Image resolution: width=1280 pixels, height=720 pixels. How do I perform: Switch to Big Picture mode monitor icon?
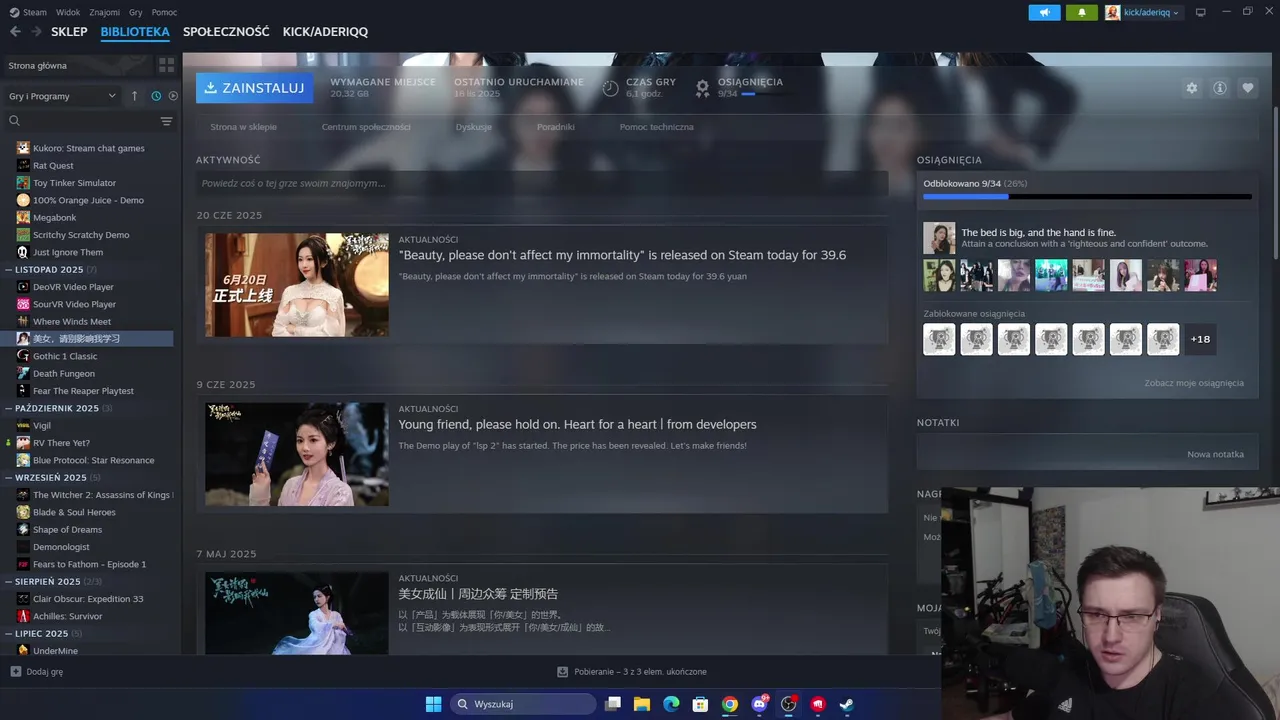(x=1201, y=12)
